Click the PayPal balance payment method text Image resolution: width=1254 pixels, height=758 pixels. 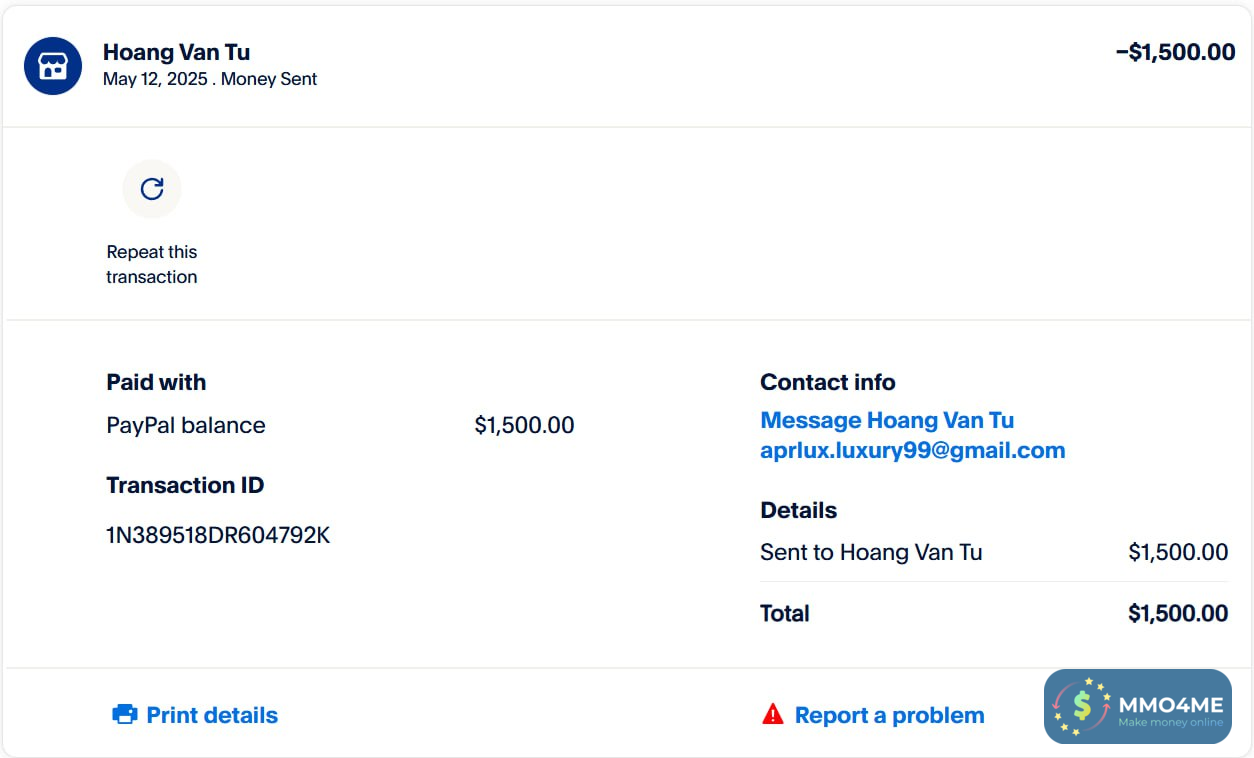click(x=186, y=425)
